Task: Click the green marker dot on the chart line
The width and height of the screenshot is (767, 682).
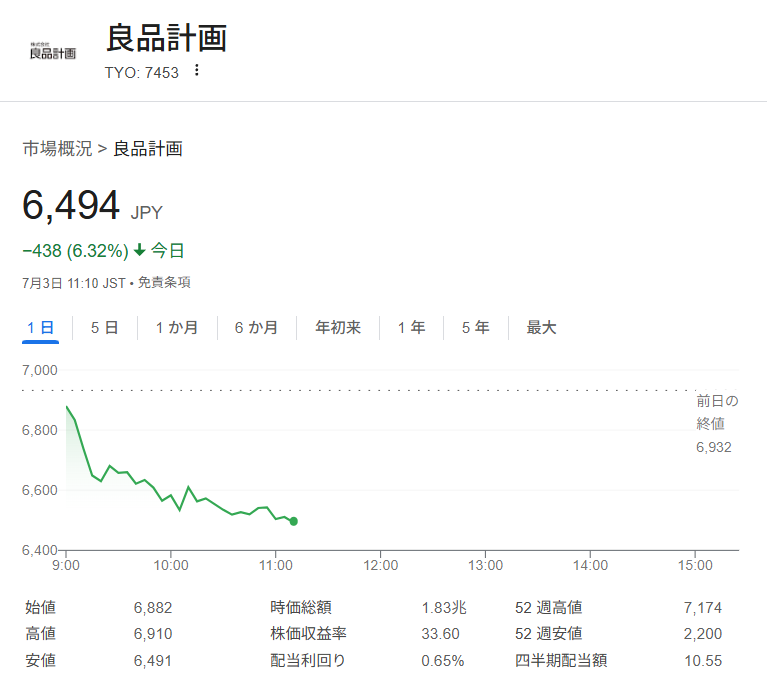Action: point(293,522)
